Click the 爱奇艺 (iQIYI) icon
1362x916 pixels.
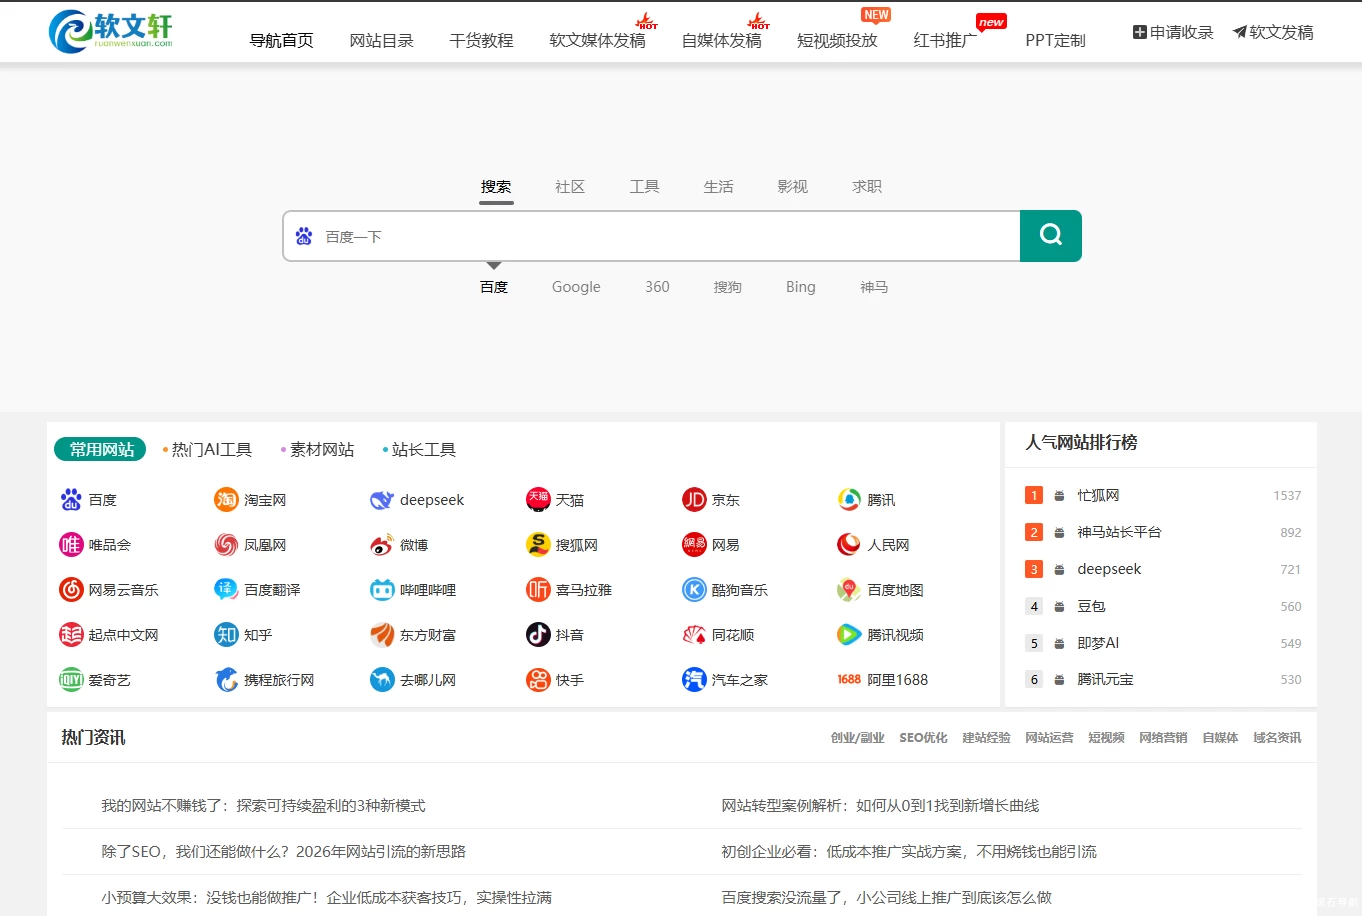[x=70, y=679]
